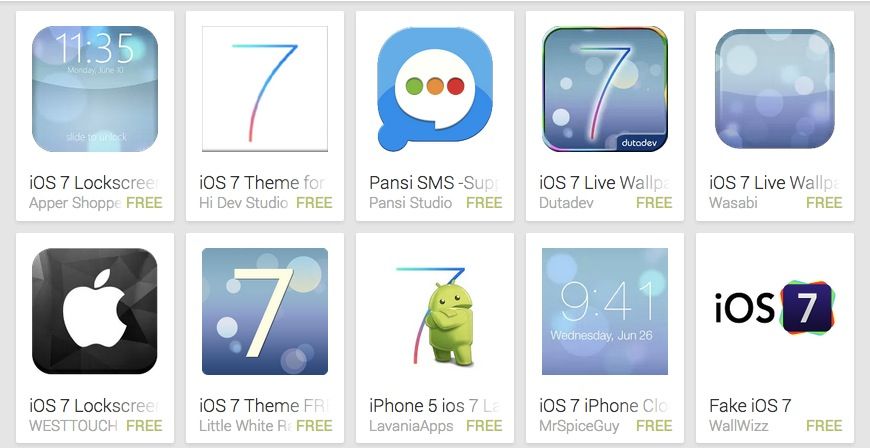Click FREE under Fake iOS 7
870x448 pixels.
(x=824, y=426)
